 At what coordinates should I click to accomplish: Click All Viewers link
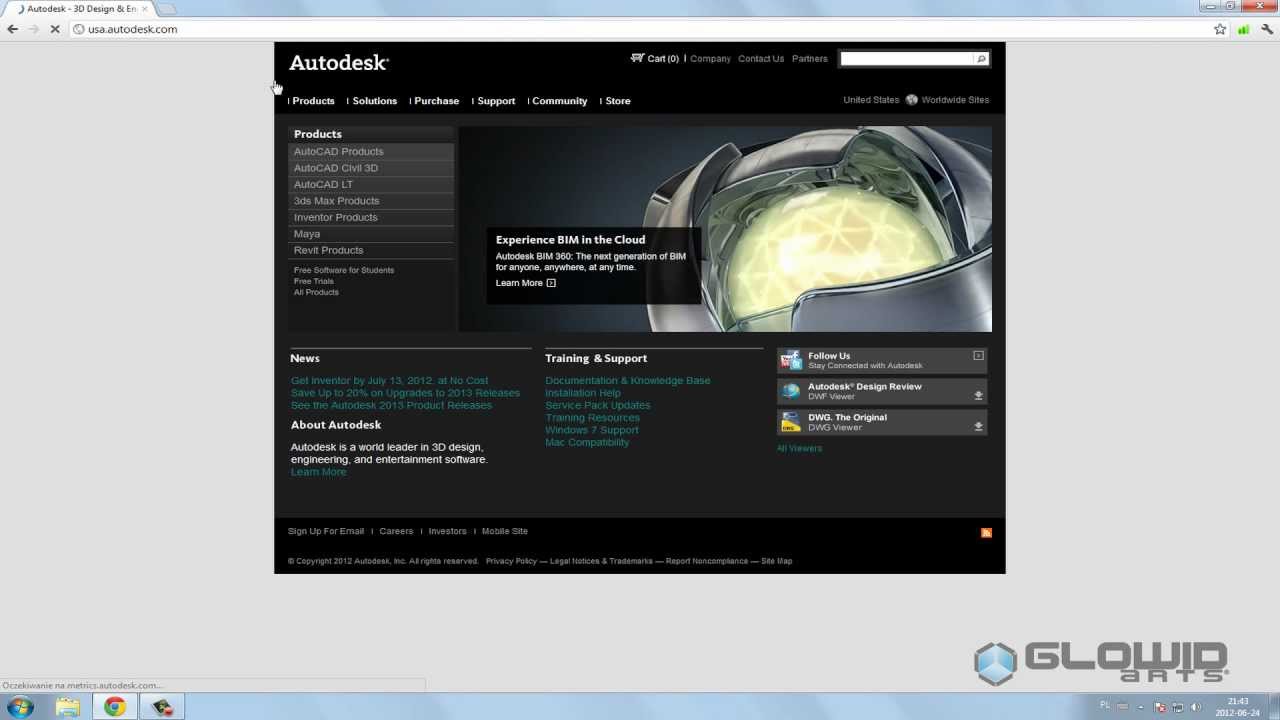click(x=799, y=448)
